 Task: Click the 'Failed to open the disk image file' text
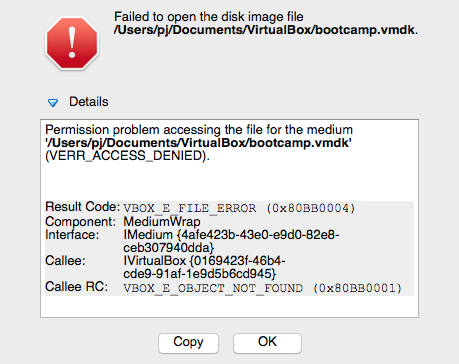(x=209, y=17)
